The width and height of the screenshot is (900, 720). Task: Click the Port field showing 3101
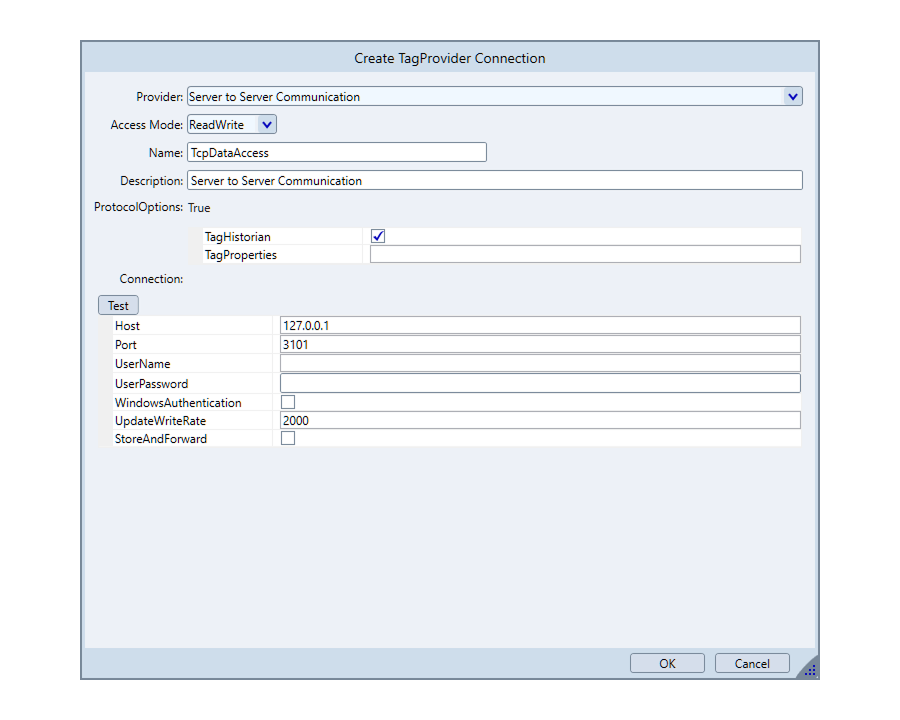(x=540, y=345)
